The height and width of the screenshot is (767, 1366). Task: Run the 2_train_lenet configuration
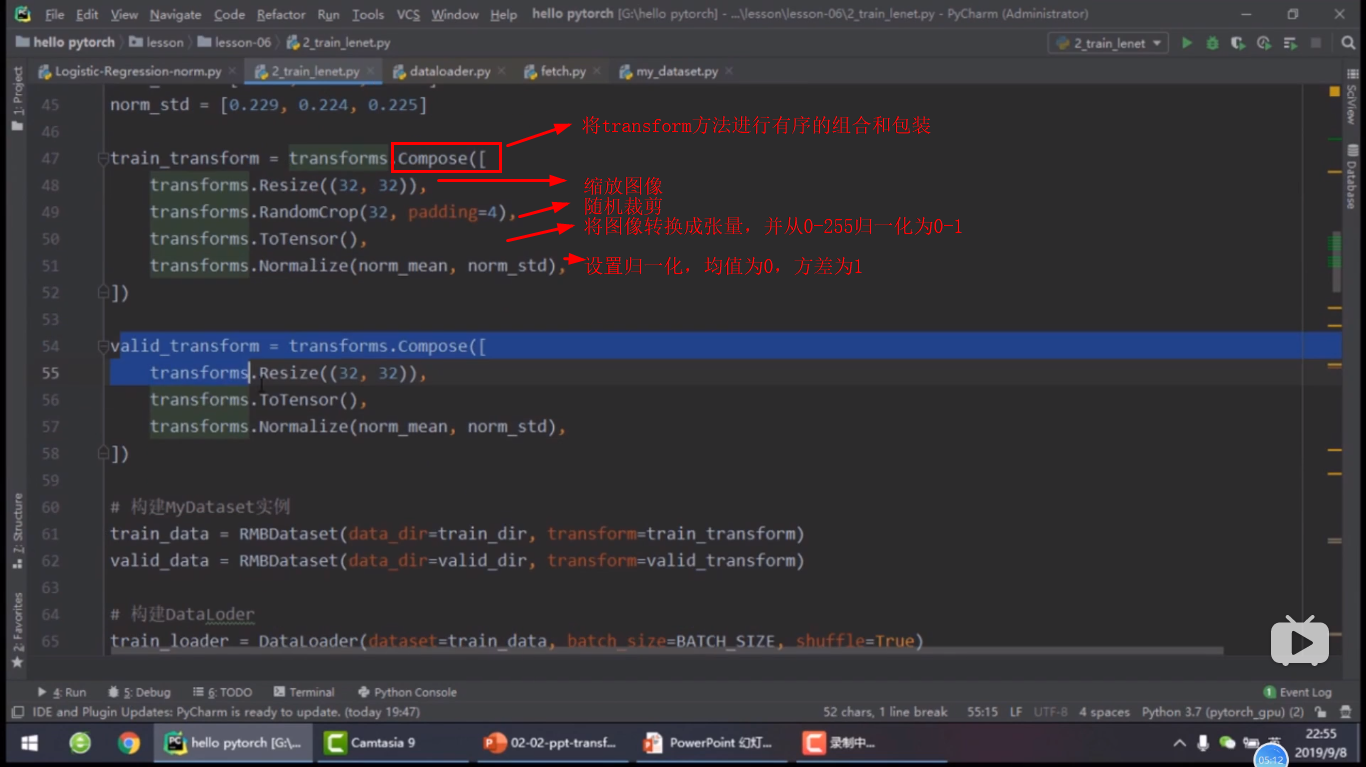pos(1187,43)
